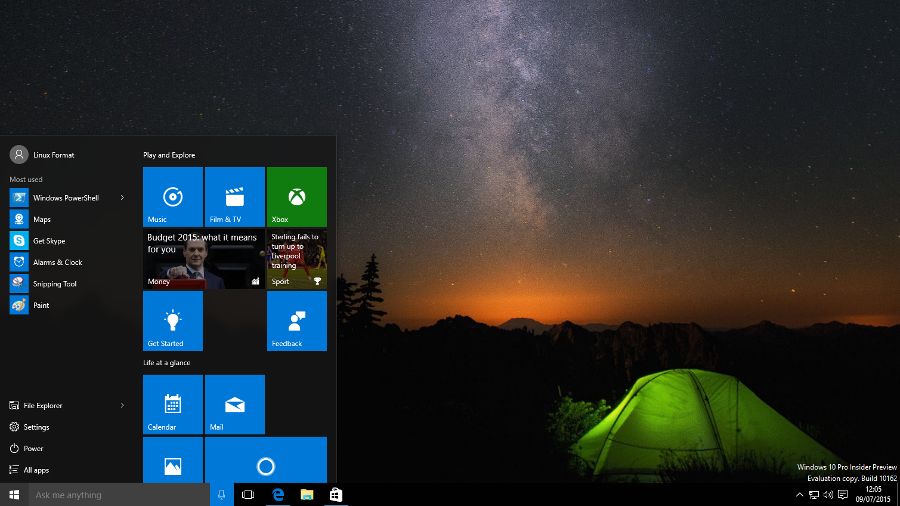Click the Life at a glance group header
The image size is (900, 506).
pos(166,363)
